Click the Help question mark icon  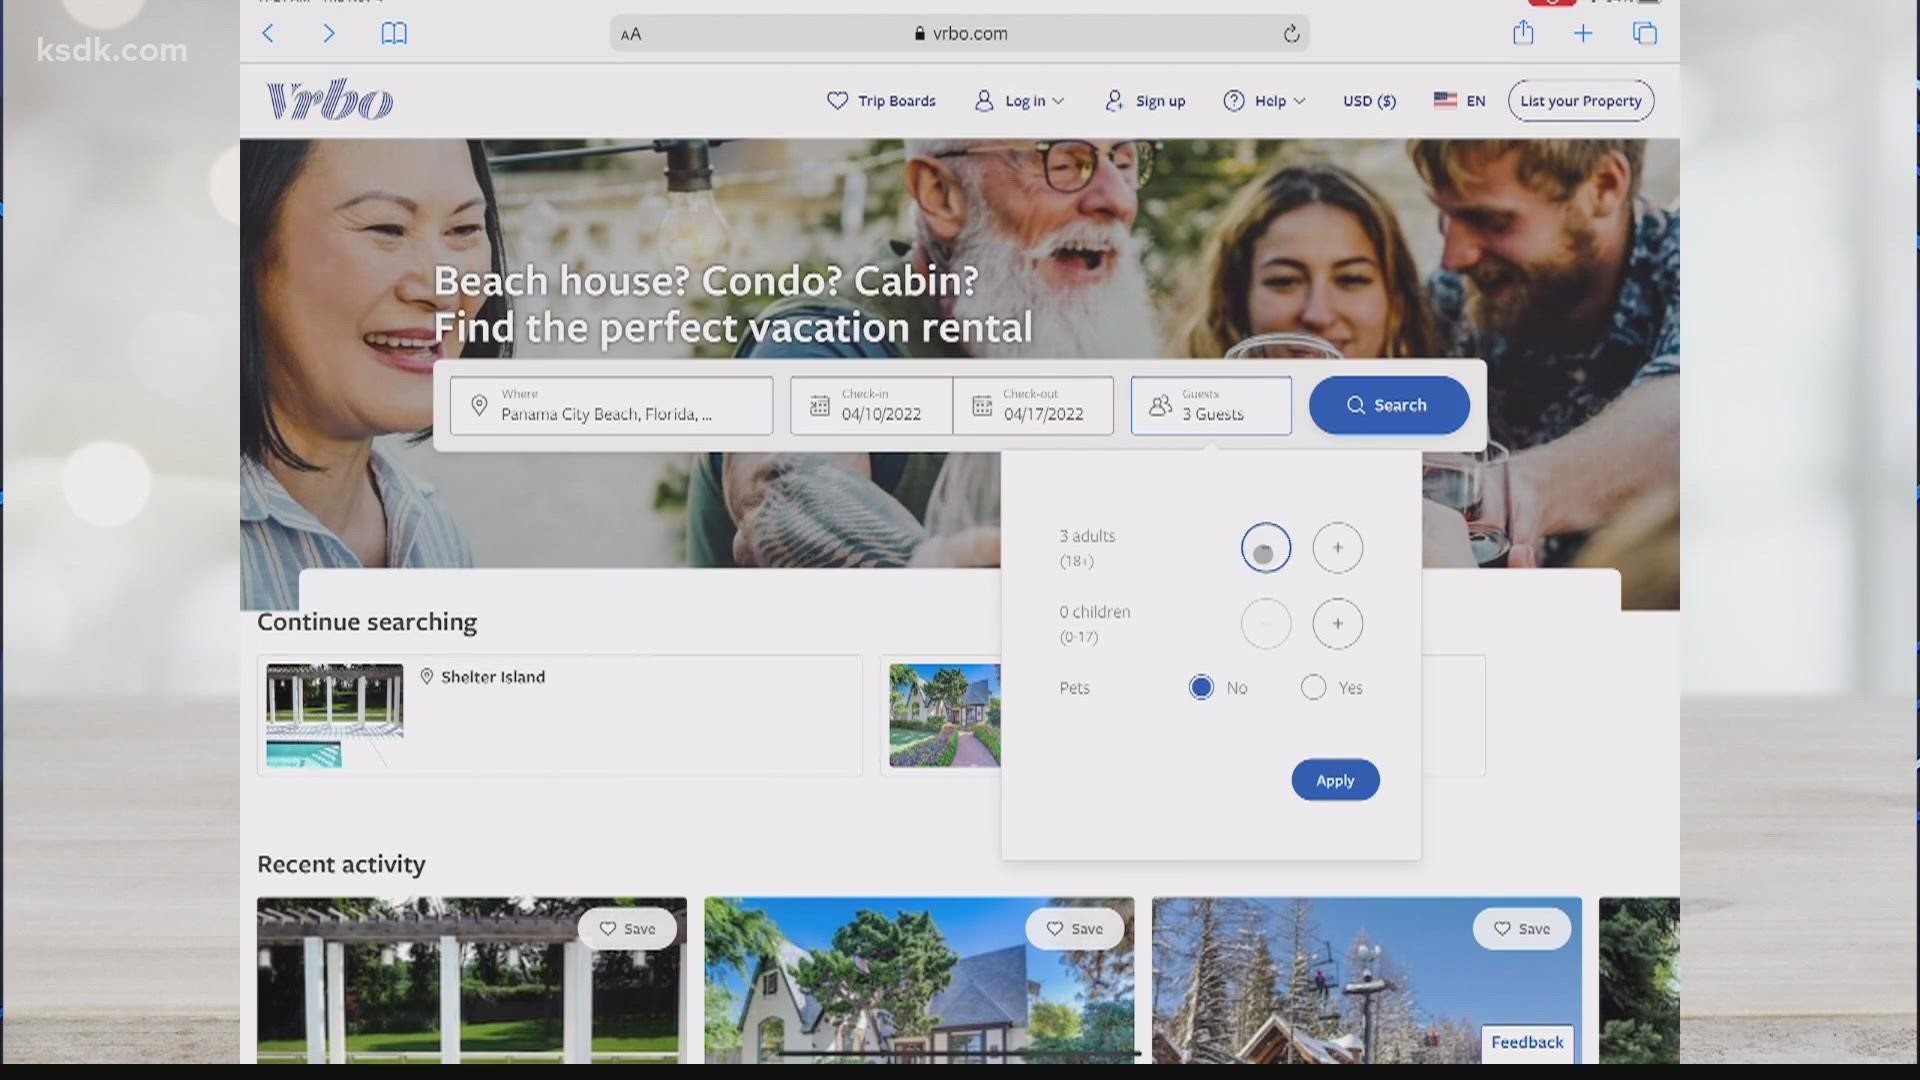(x=1234, y=101)
